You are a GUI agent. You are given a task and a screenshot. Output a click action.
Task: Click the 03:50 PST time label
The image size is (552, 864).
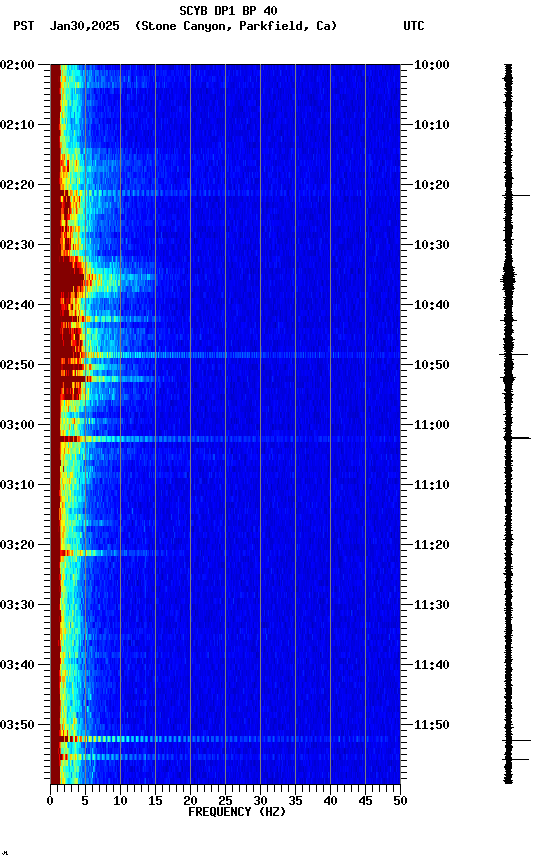[x=17, y=725]
